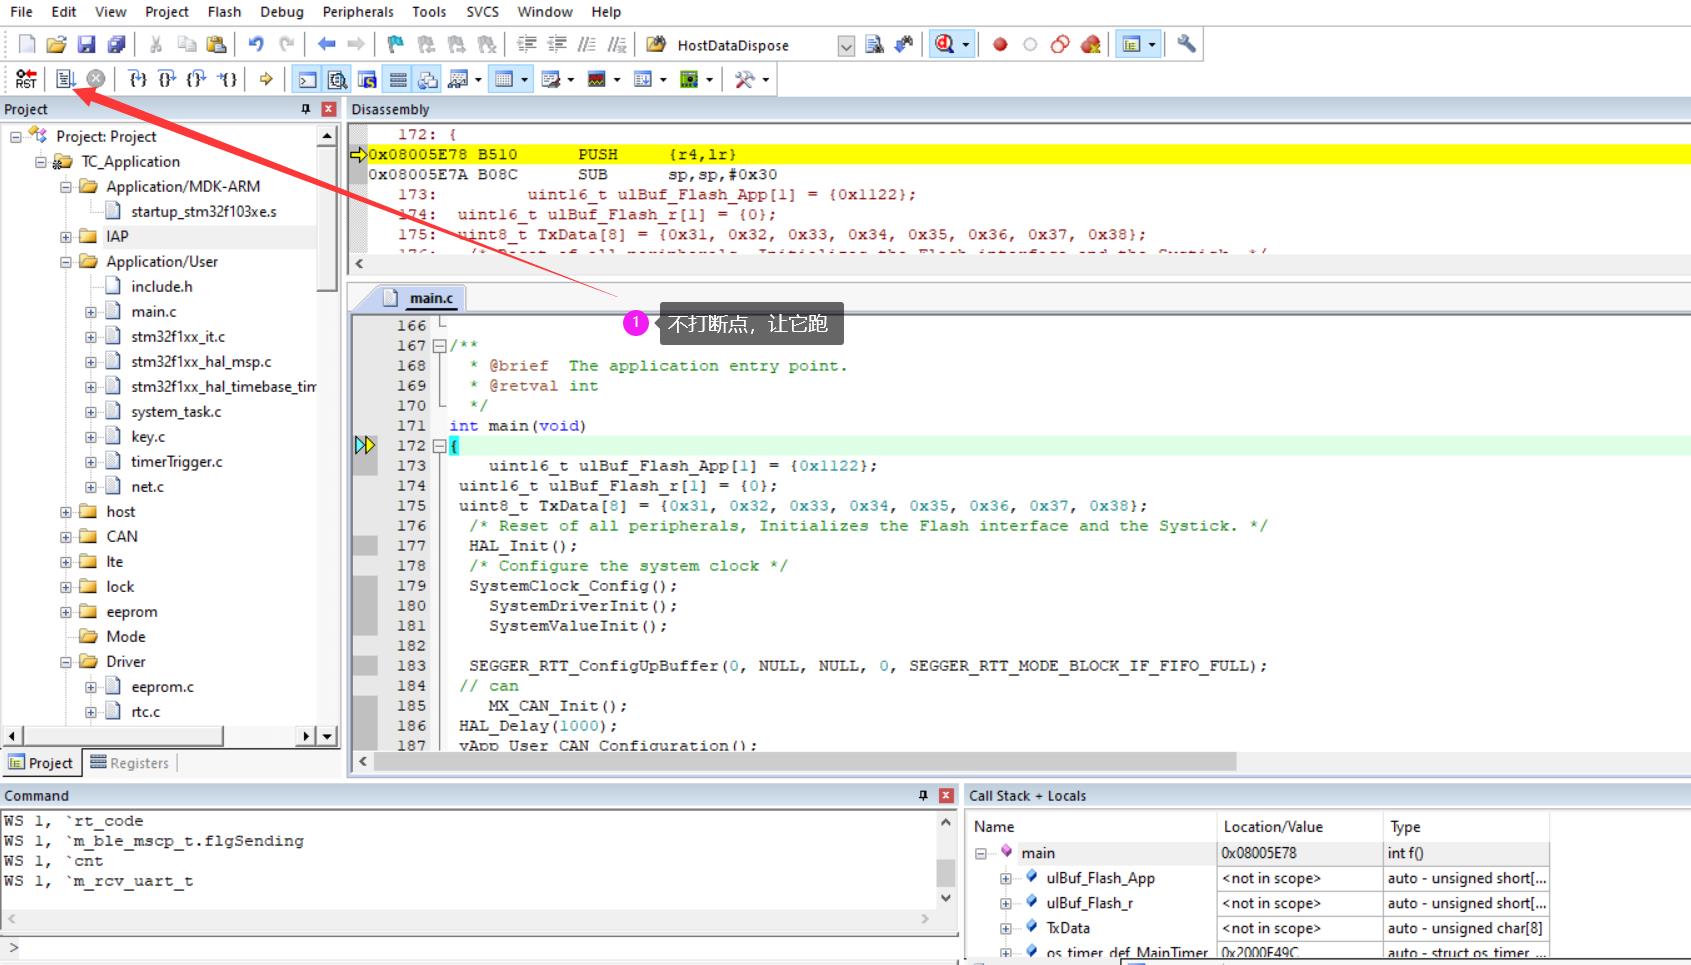Disable all breakpoints icon

click(1060, 44)
